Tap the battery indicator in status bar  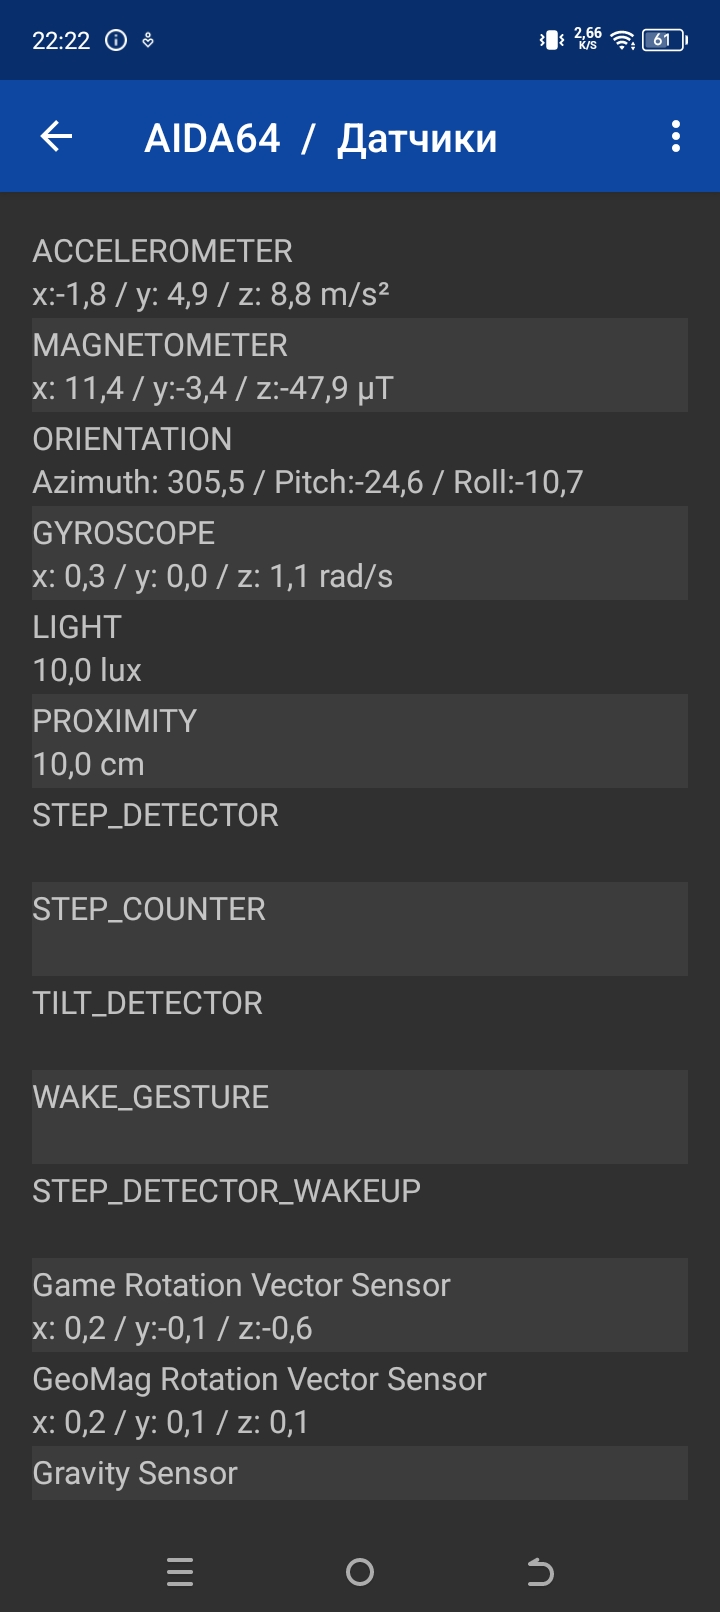(x=664, y=40)
